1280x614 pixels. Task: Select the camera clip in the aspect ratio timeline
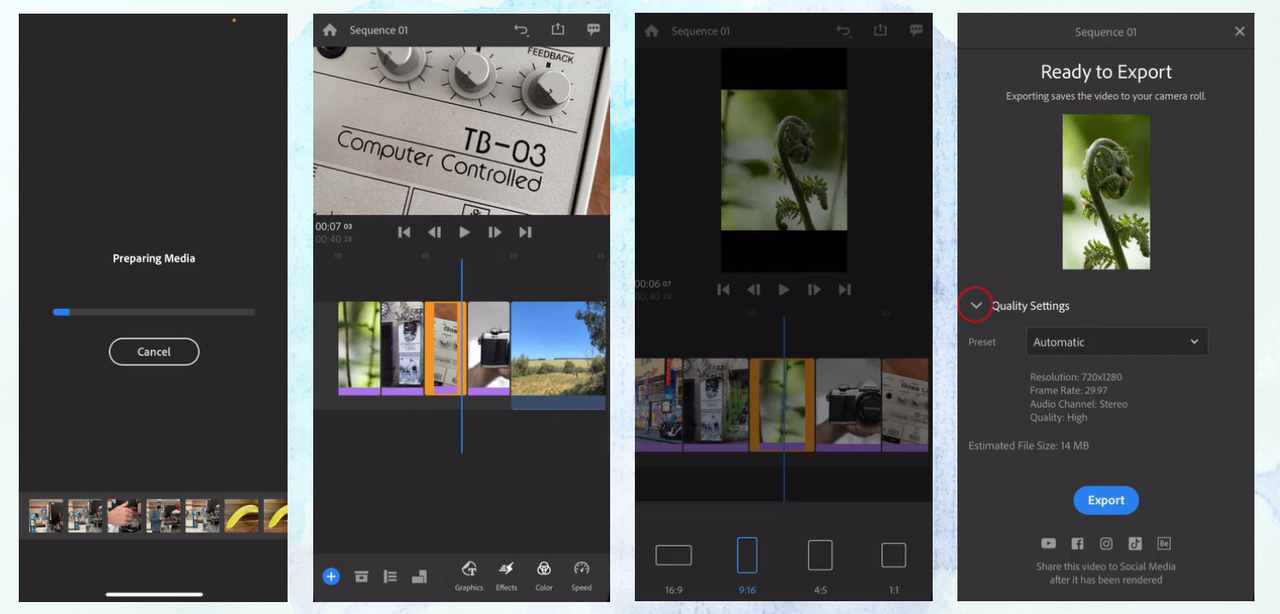tap(848, 405)
